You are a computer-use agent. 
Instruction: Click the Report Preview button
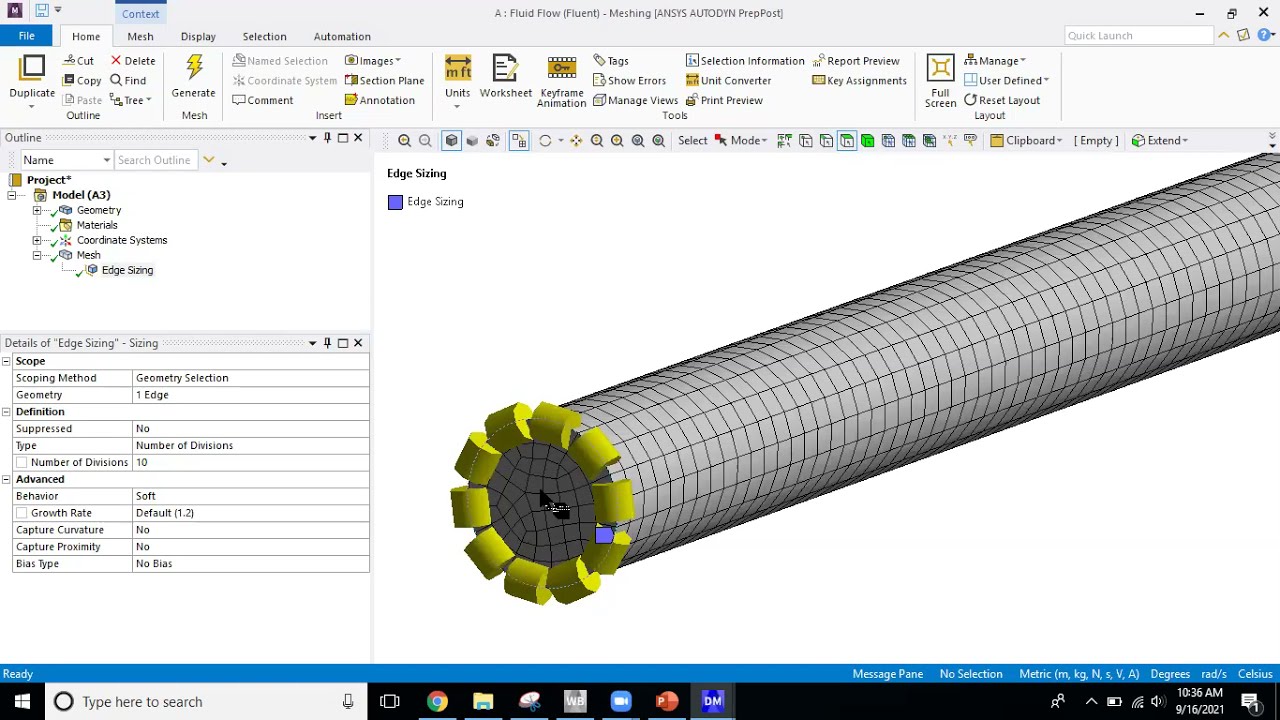[x=856, y=61]
